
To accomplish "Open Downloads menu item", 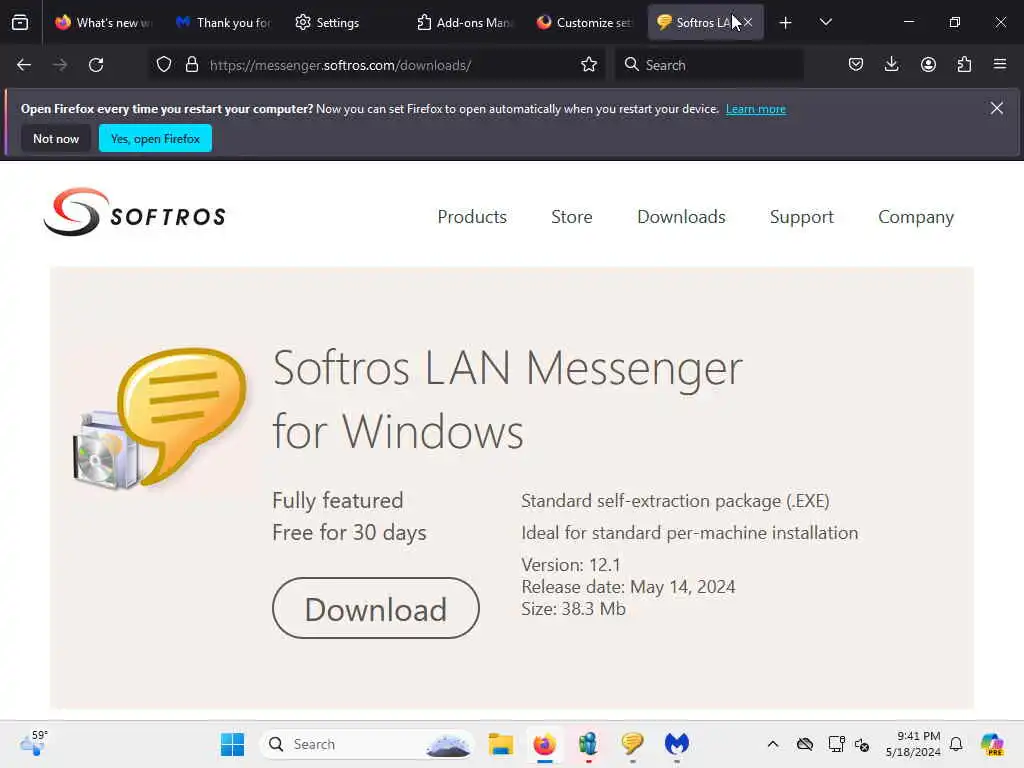I will [681, 217].
